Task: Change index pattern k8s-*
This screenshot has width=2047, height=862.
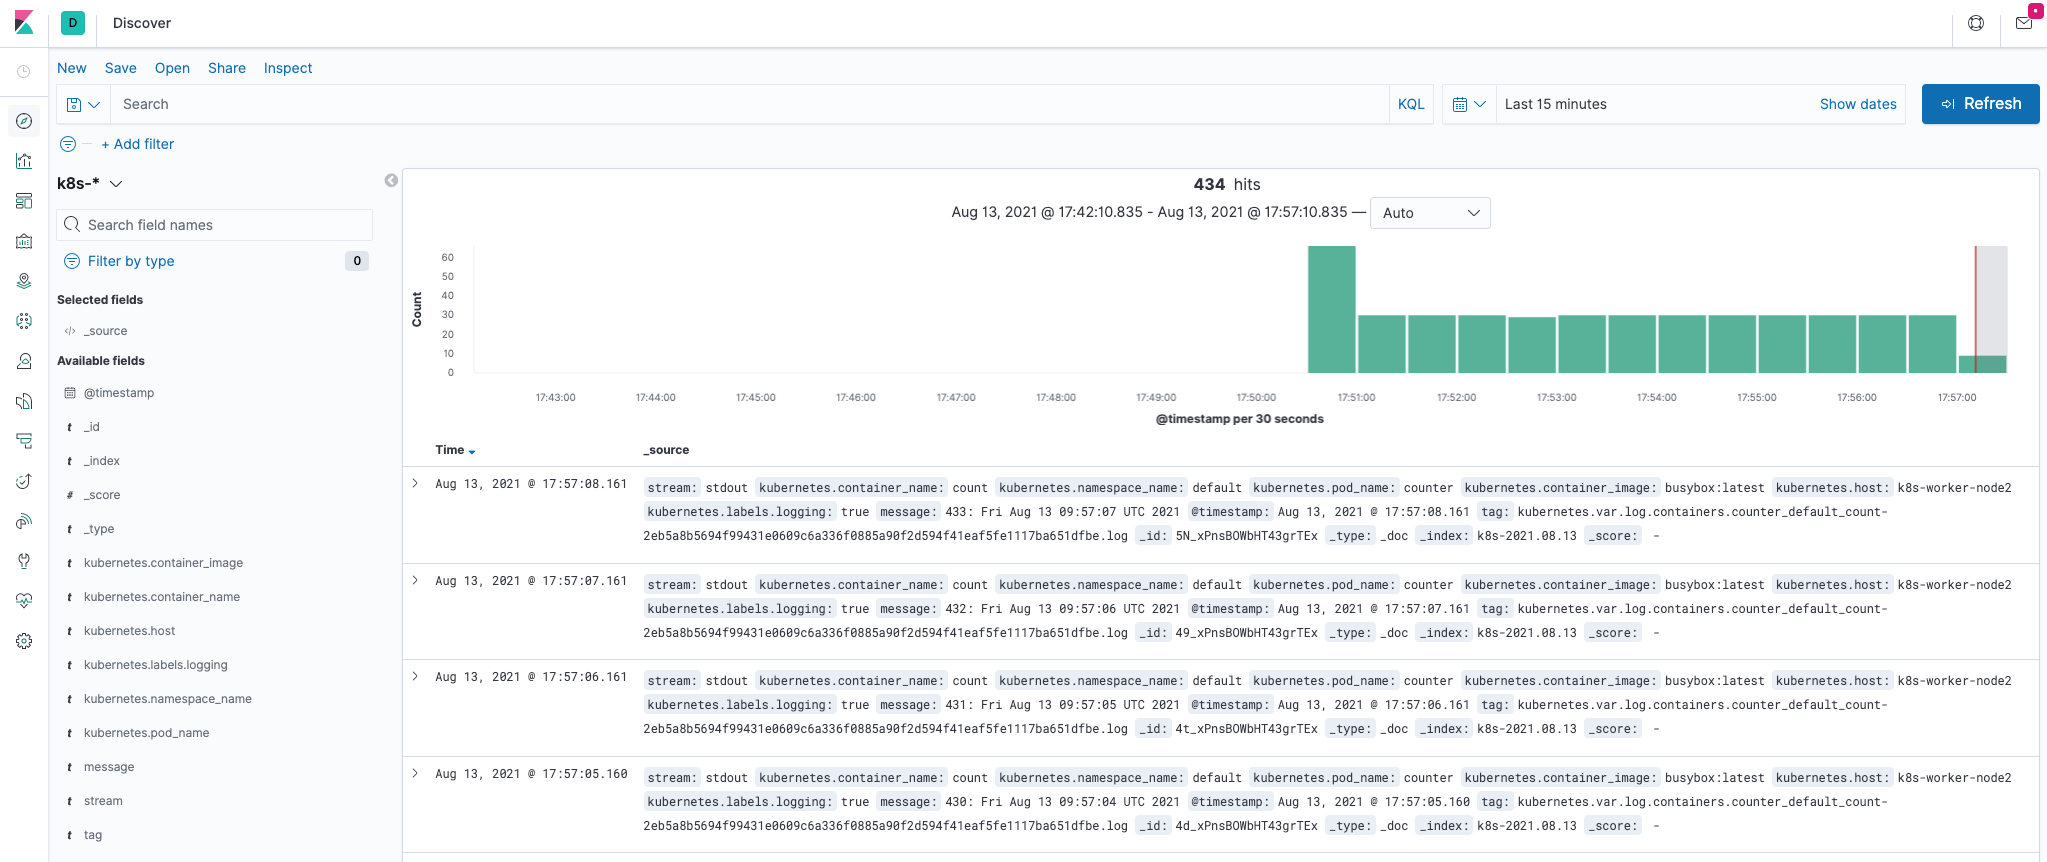Action: [x=90, y=183]
